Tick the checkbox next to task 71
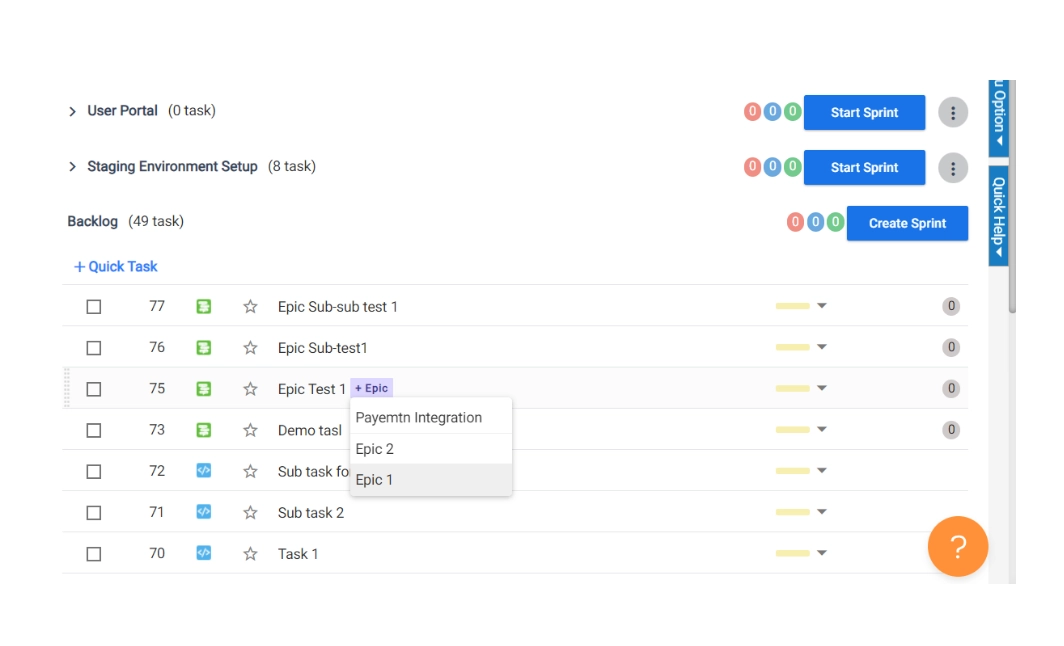 click(94, 513)
